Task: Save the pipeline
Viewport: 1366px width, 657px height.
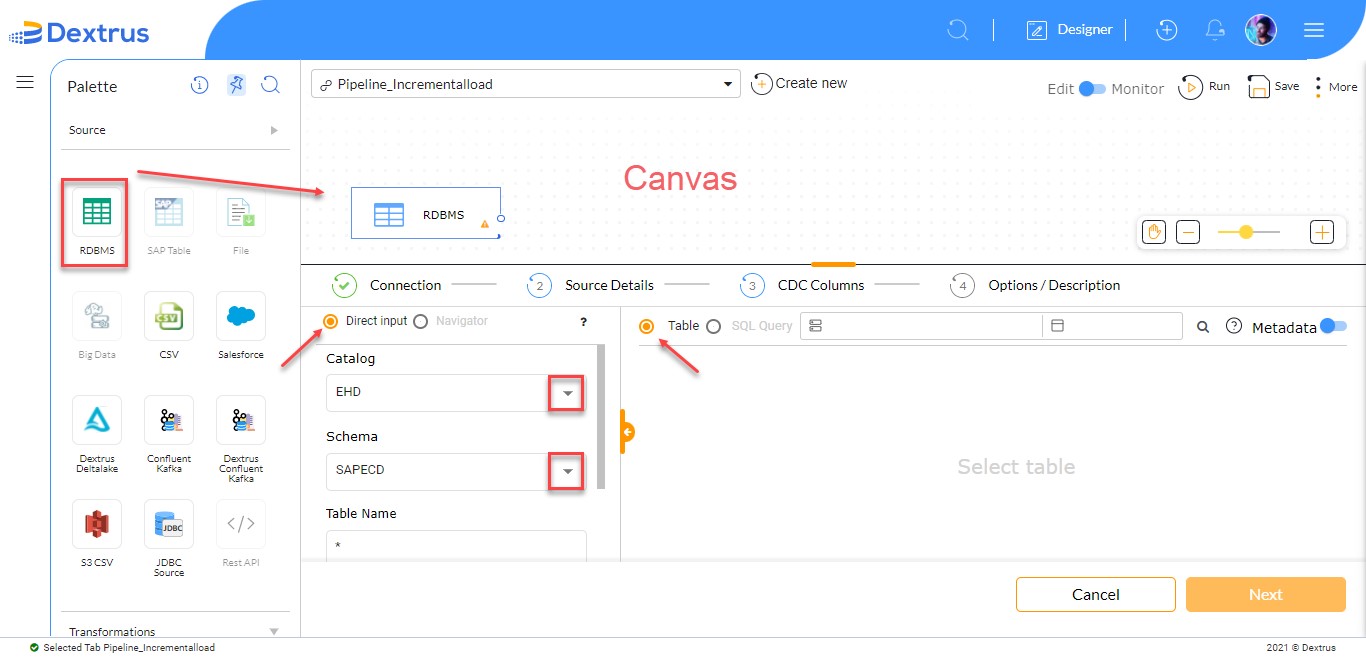Action: (x=1273, y=87)
